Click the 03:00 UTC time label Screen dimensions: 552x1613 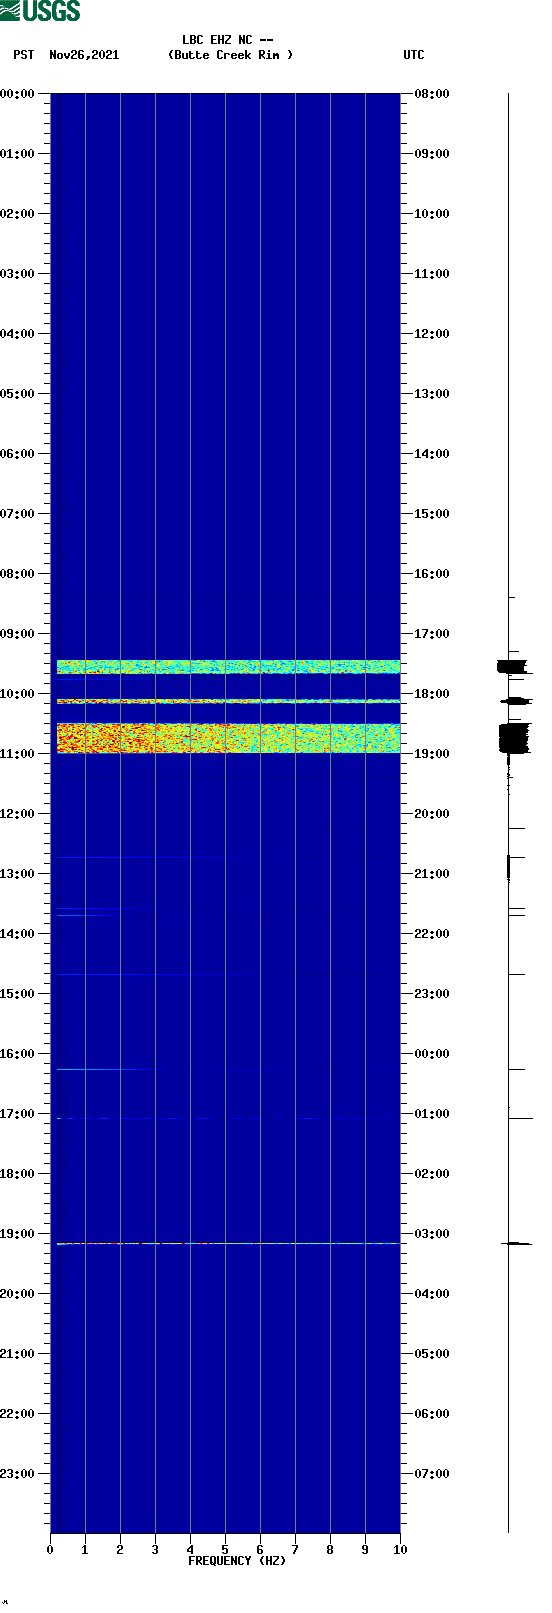pos(432,1234)
